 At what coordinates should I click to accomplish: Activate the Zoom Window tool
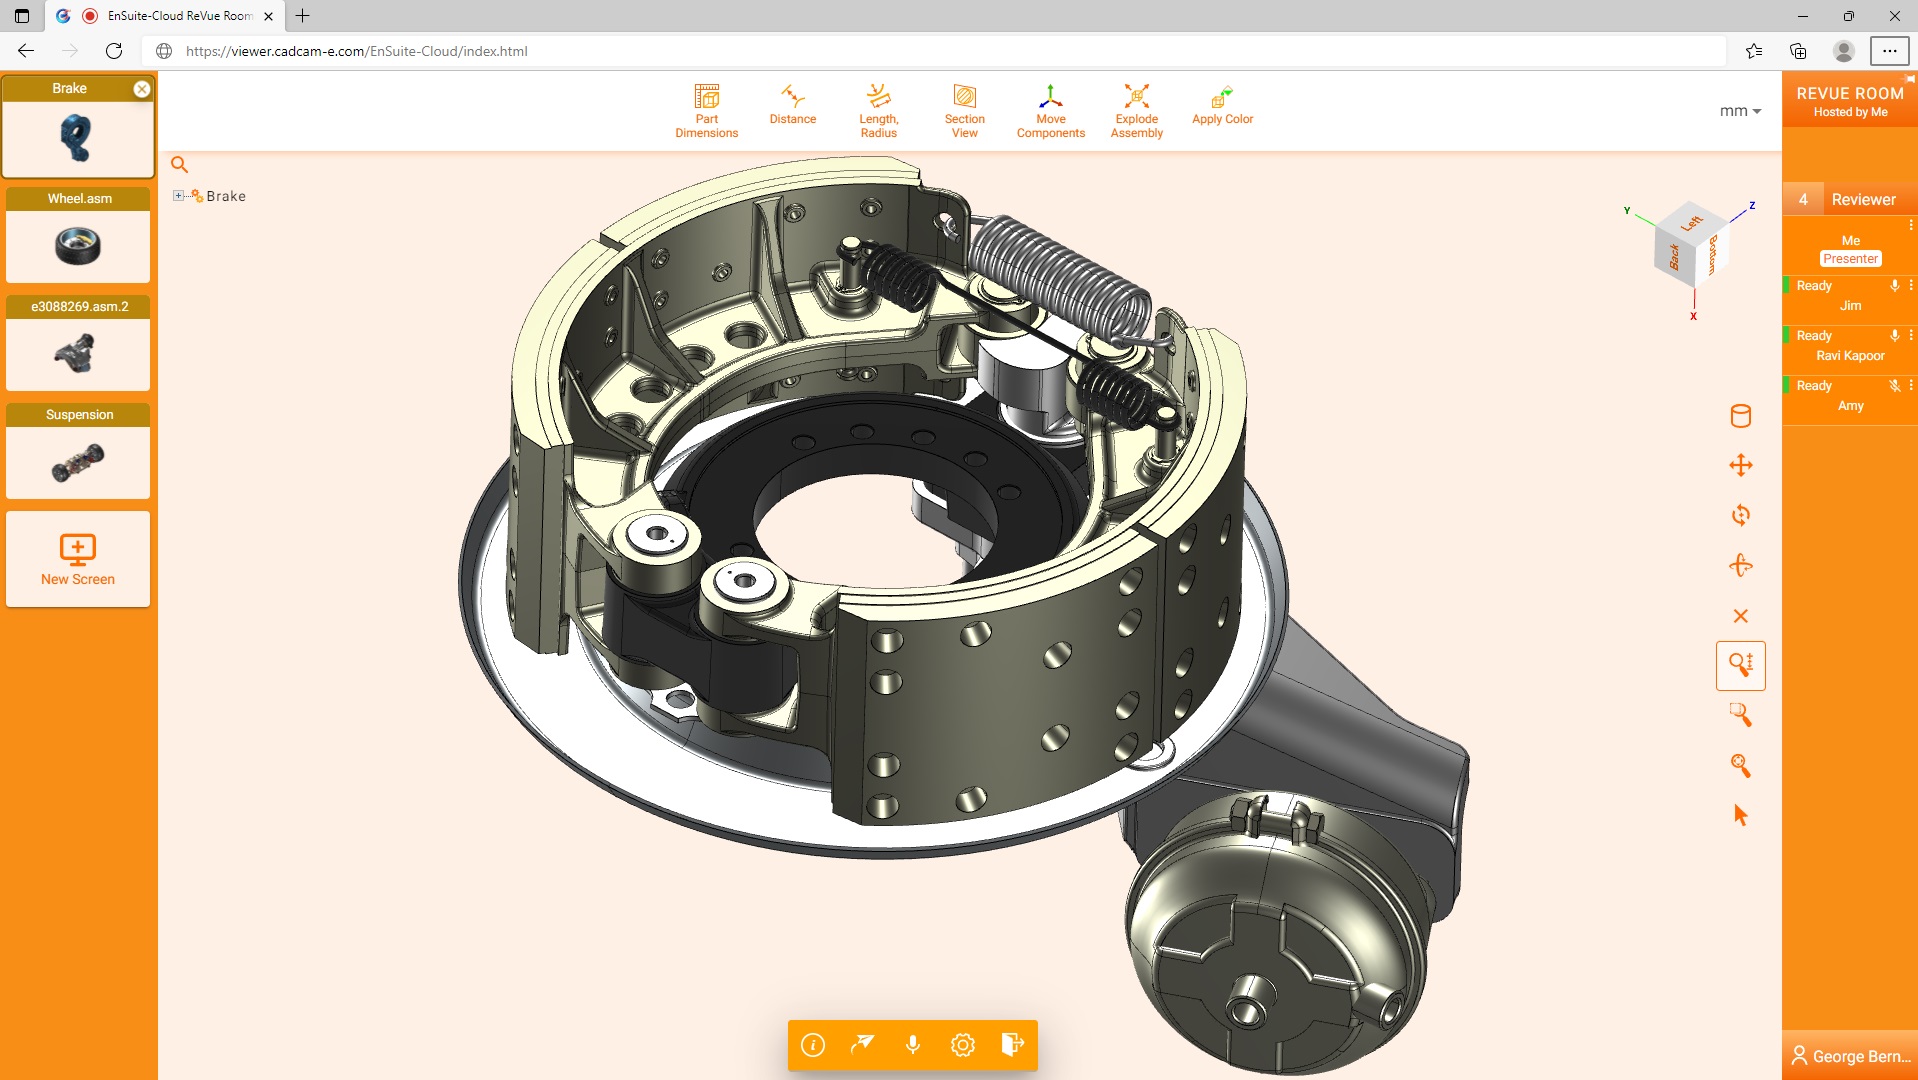click(1740, 715)
